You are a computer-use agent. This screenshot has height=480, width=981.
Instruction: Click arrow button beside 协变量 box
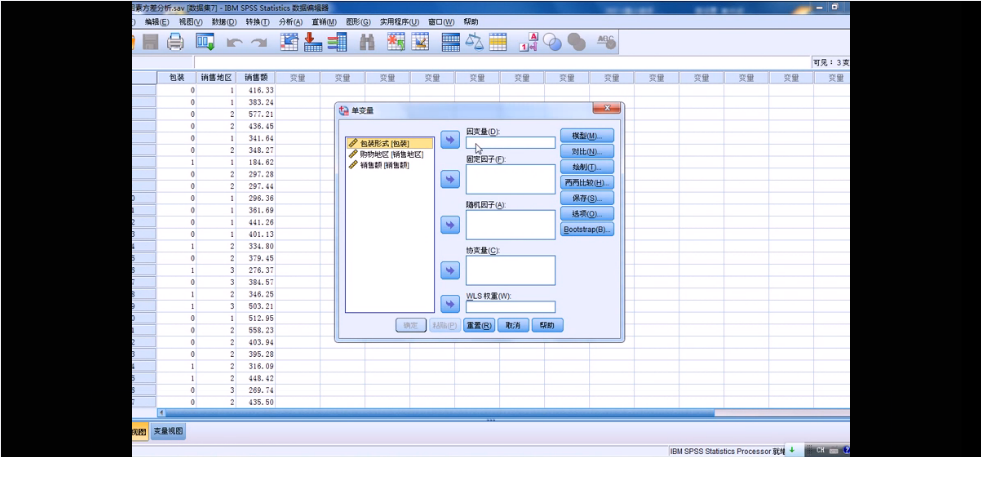coord(450,270)
